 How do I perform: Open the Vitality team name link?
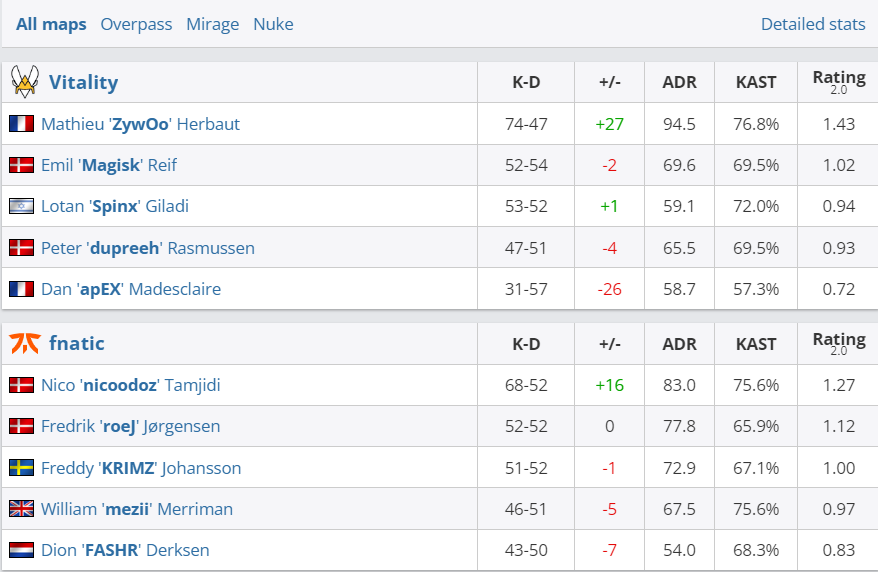click(83, 82)
